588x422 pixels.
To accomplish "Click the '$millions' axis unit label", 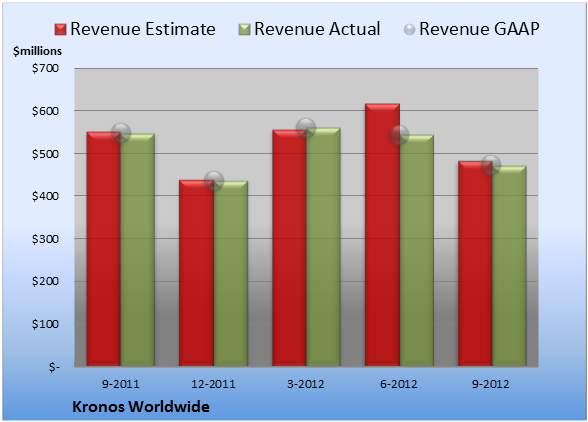I will coord(37,51).
